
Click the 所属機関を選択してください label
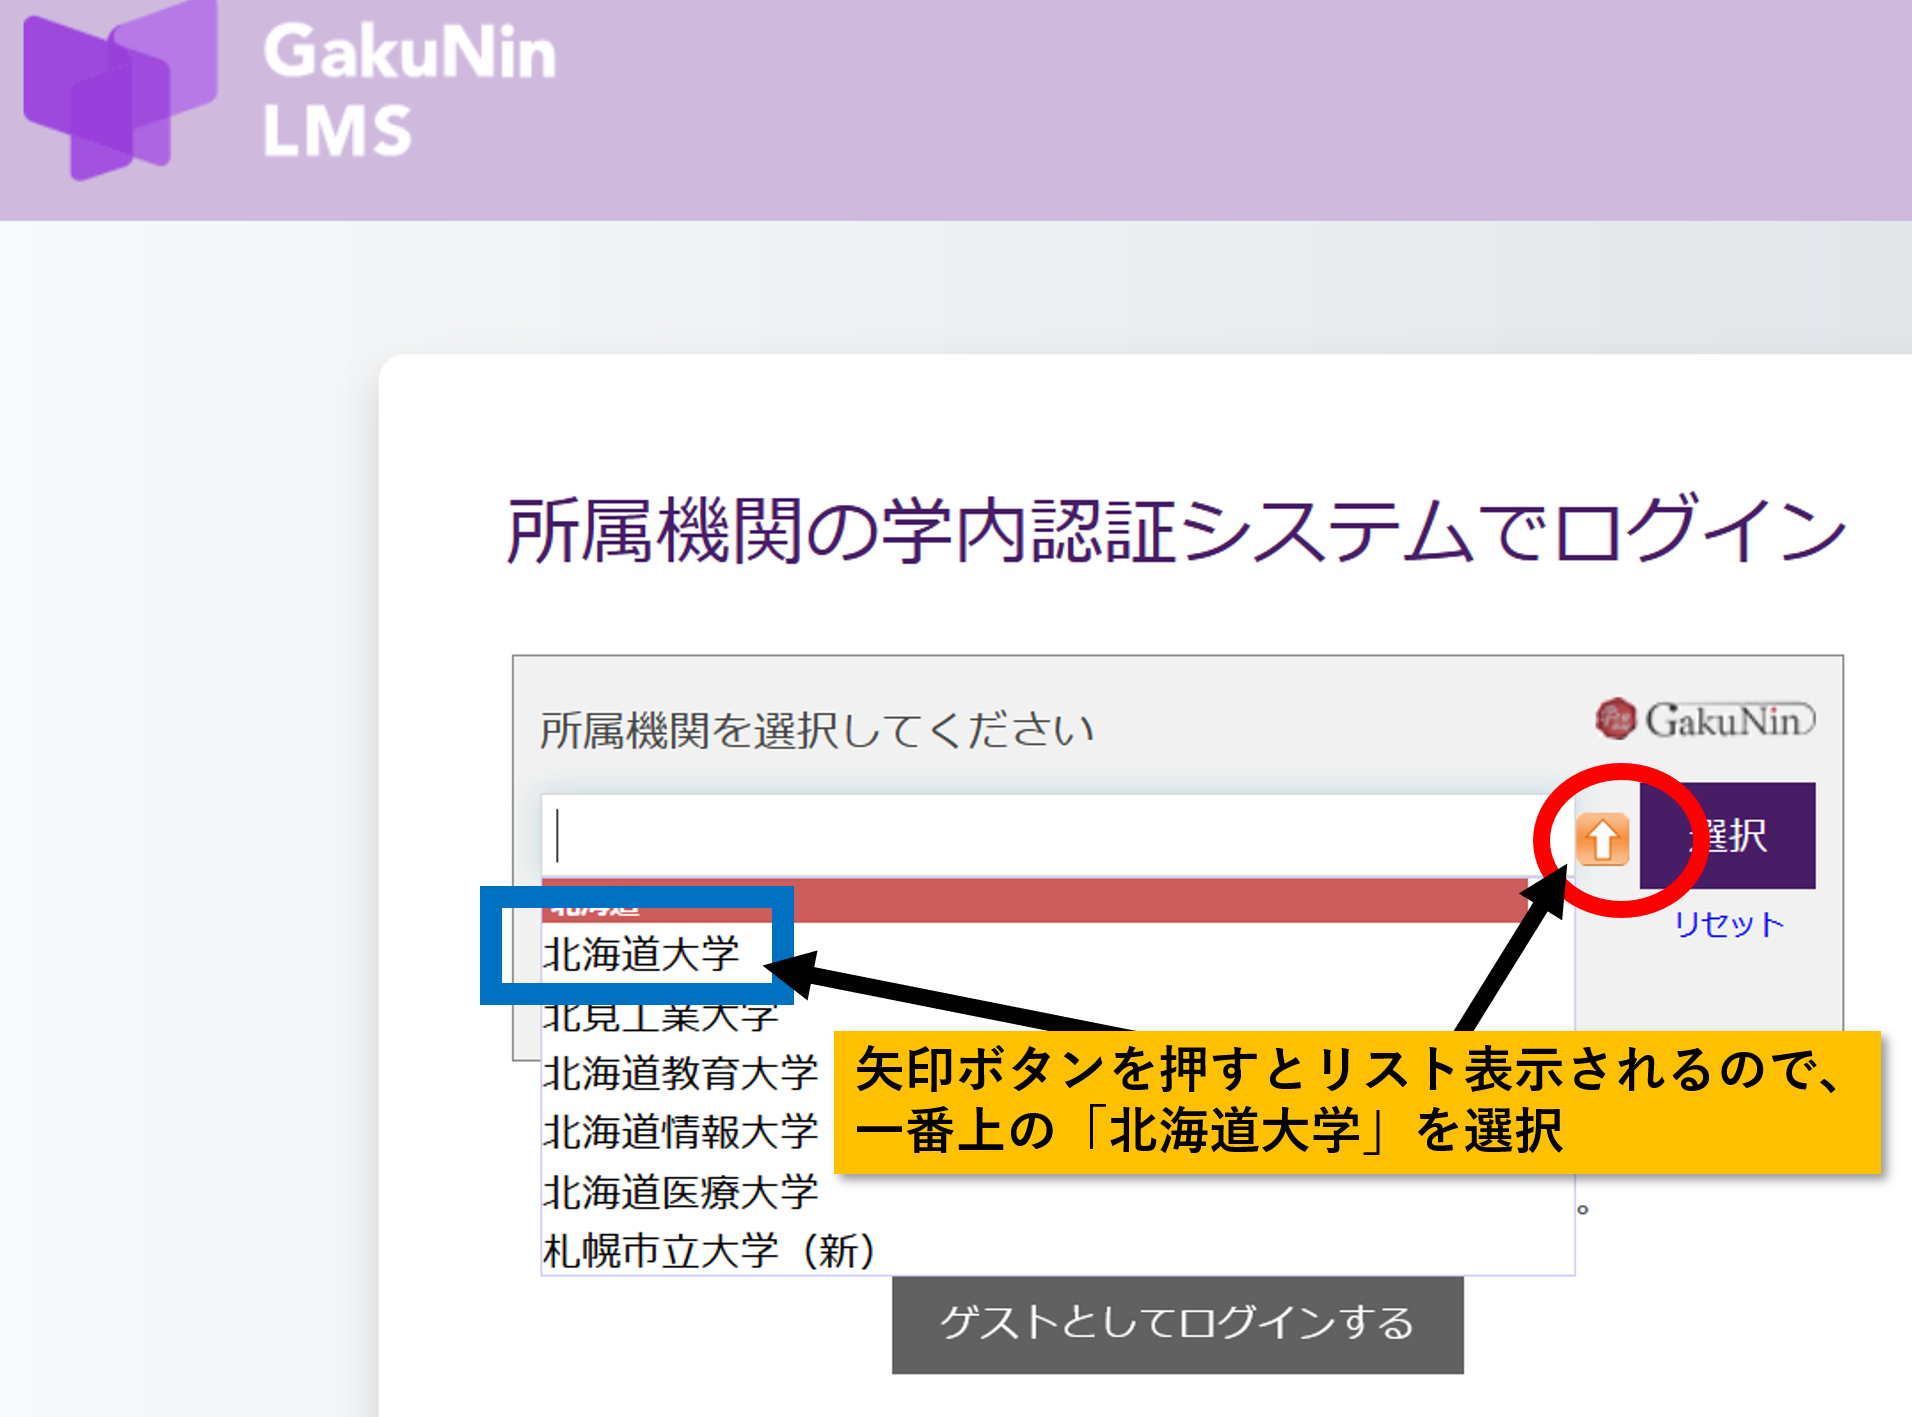click(816, 729)
